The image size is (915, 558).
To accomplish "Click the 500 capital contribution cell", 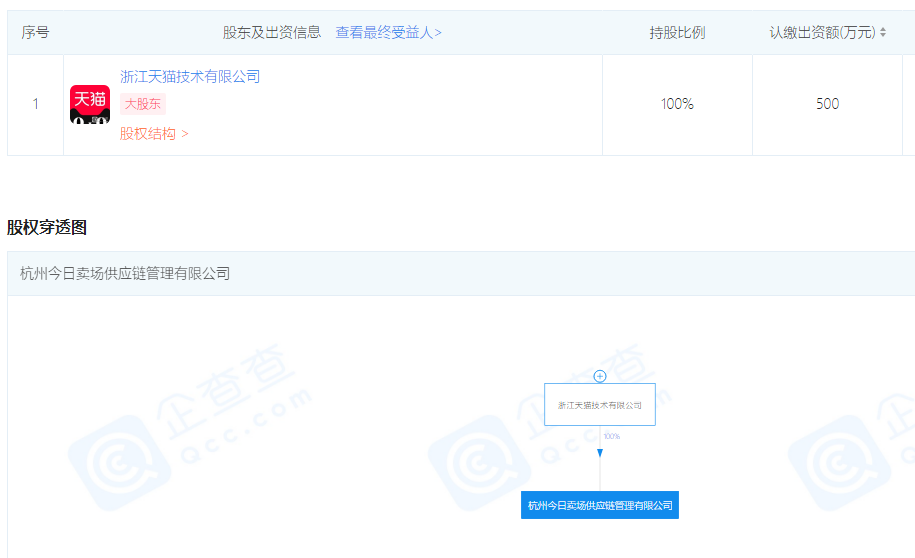I will (x=827, y=104).
